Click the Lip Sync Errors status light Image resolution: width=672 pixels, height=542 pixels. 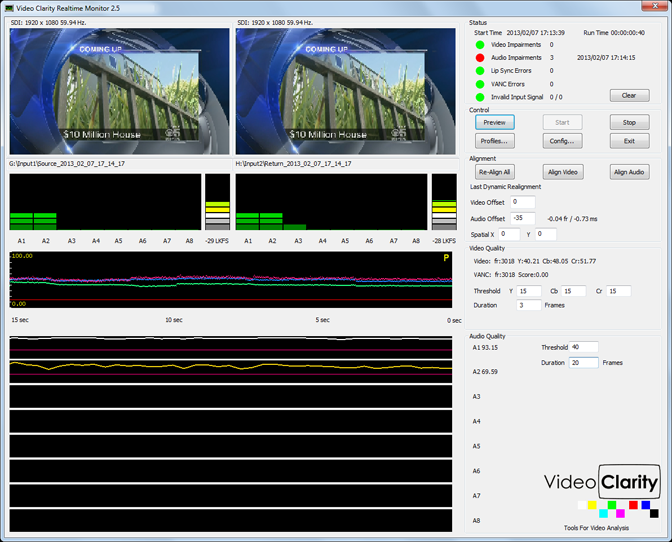tap(481, 71)
